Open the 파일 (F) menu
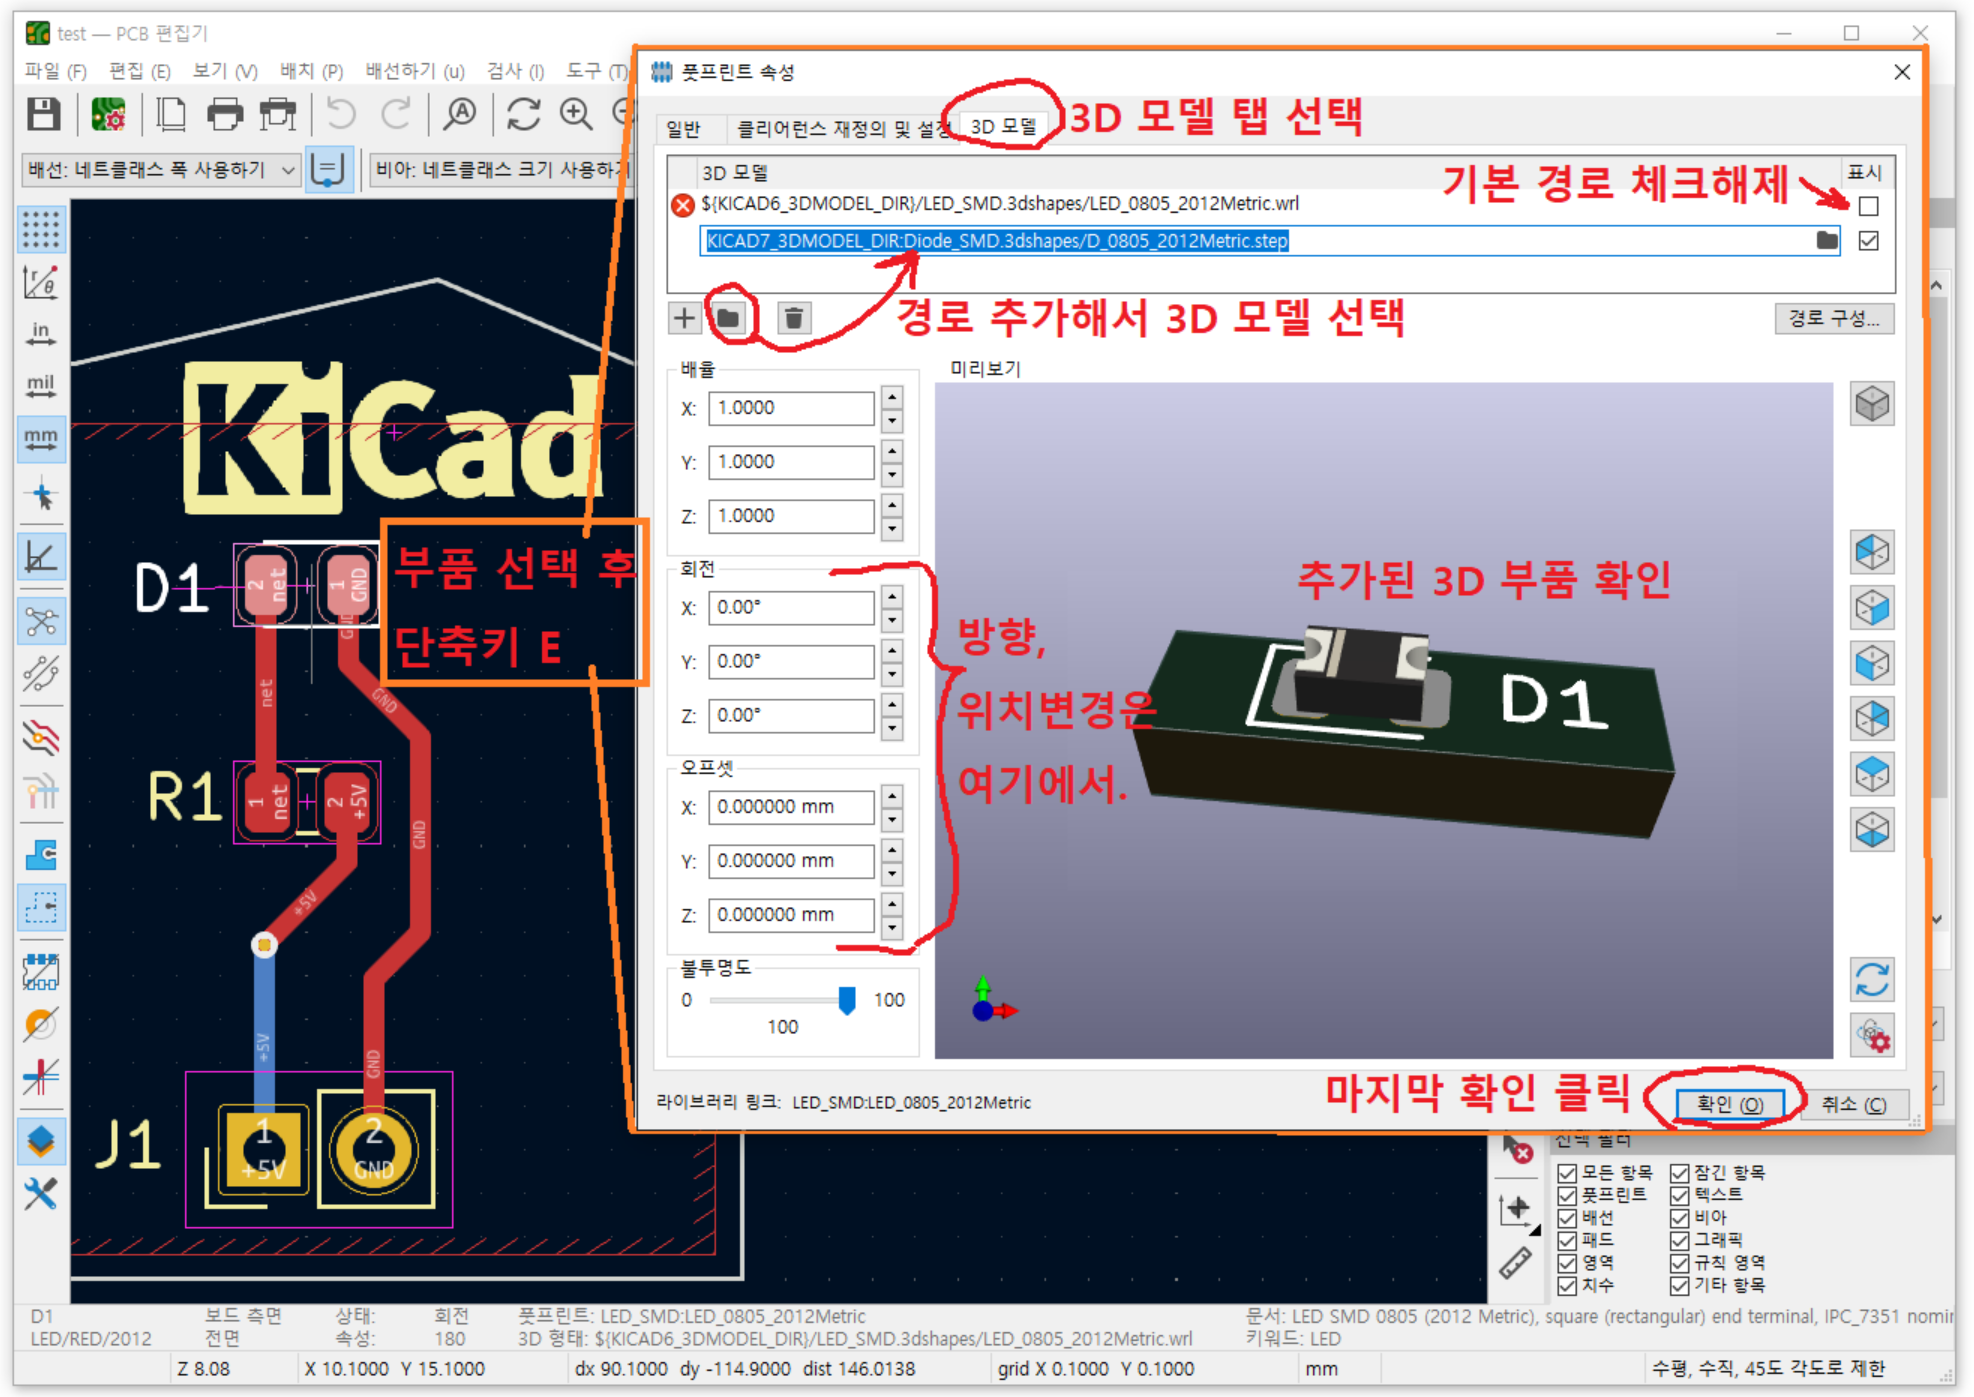This screenshot has height=1397, width=1974. point(55,71)
